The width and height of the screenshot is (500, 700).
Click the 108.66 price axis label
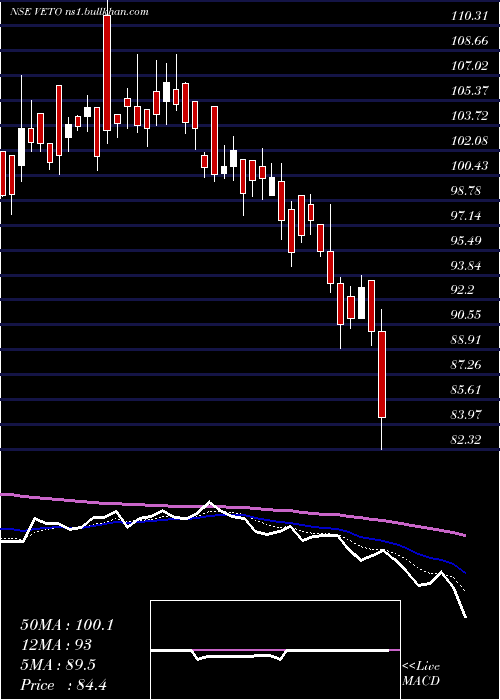(468, 42)
